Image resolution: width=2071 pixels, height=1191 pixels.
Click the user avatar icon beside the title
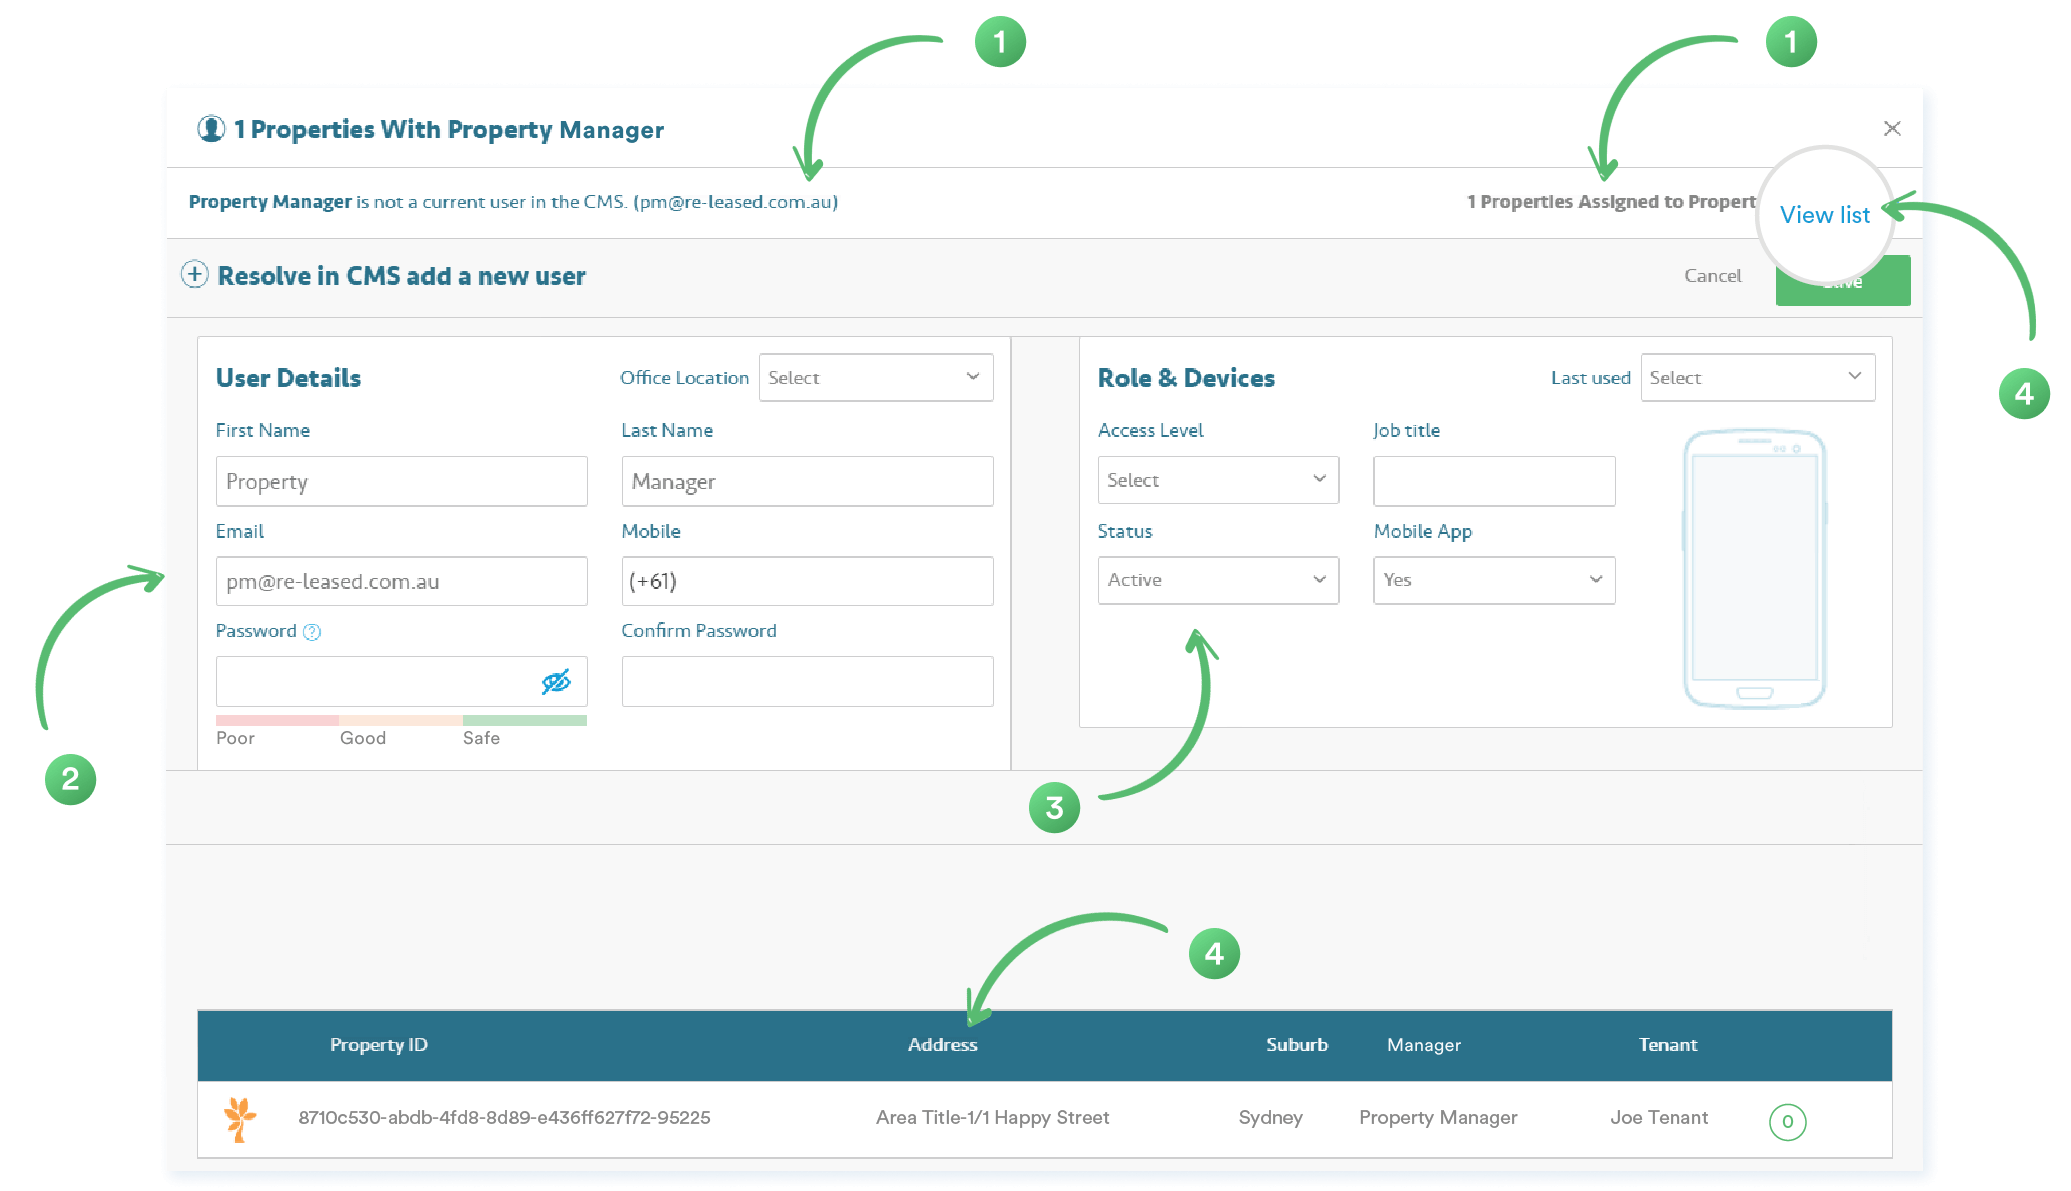(211, 129)
